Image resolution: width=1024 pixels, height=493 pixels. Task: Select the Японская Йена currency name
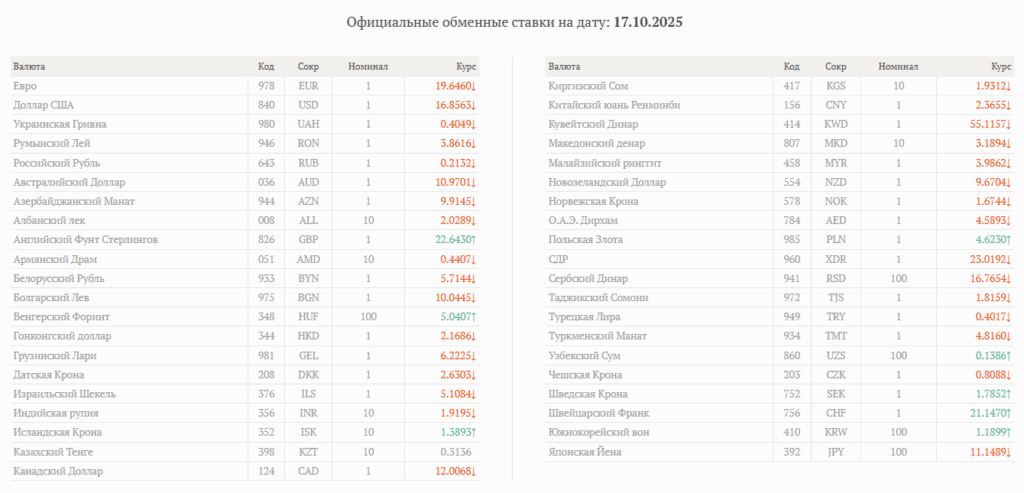coord(585,452)
